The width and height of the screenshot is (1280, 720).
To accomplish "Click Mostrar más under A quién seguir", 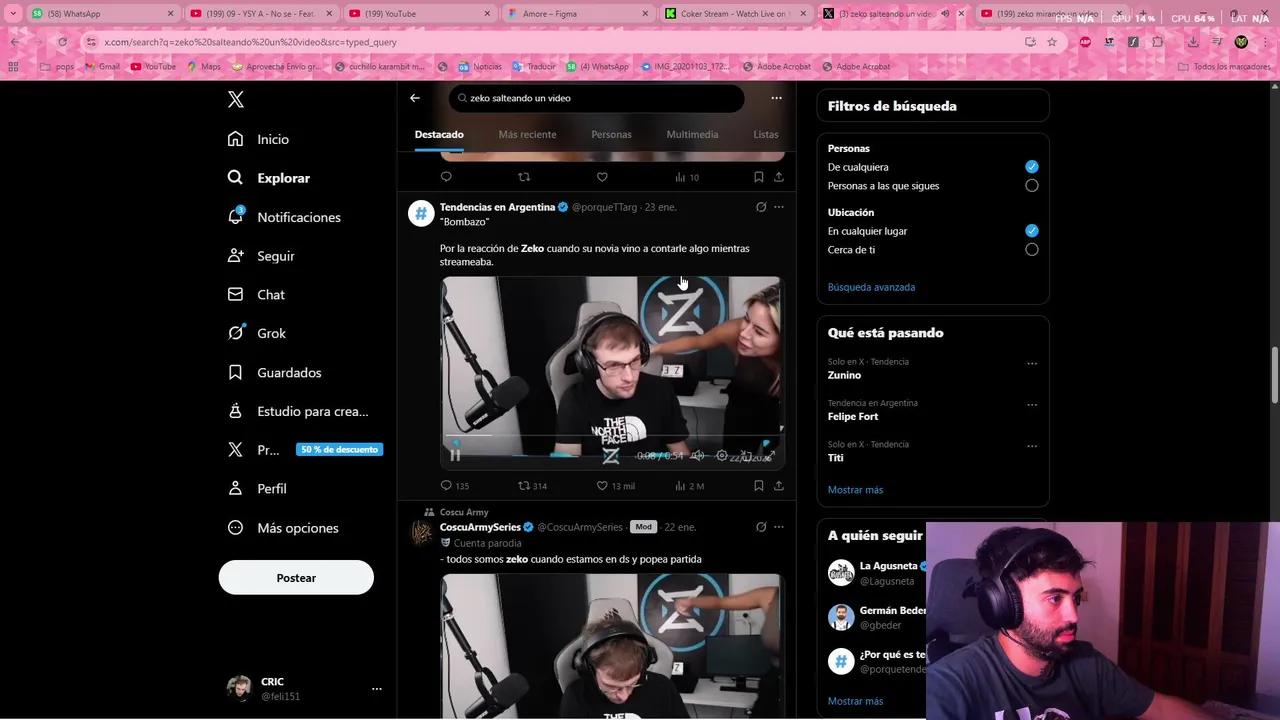I will [x=855, y=701].
